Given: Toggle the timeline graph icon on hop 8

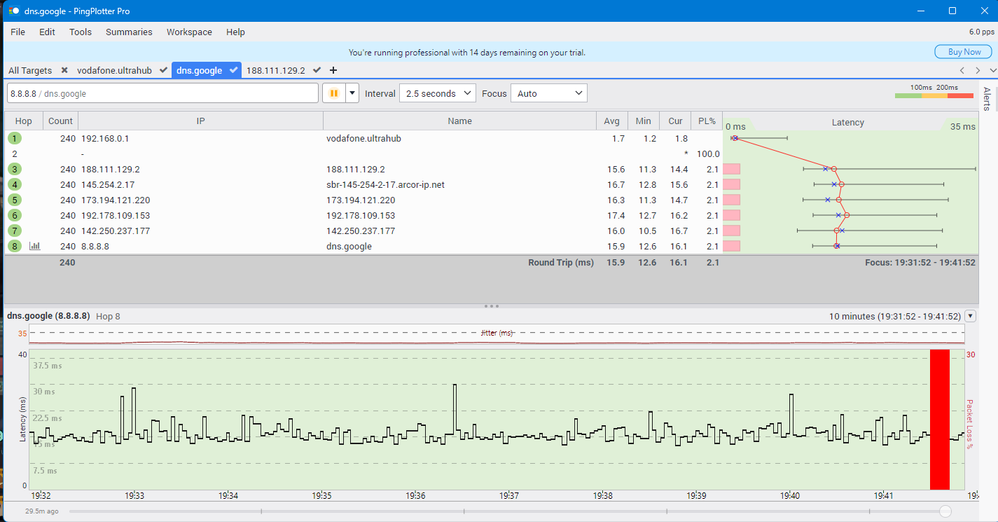Looking at the screenshot, I should coord(34,246).
